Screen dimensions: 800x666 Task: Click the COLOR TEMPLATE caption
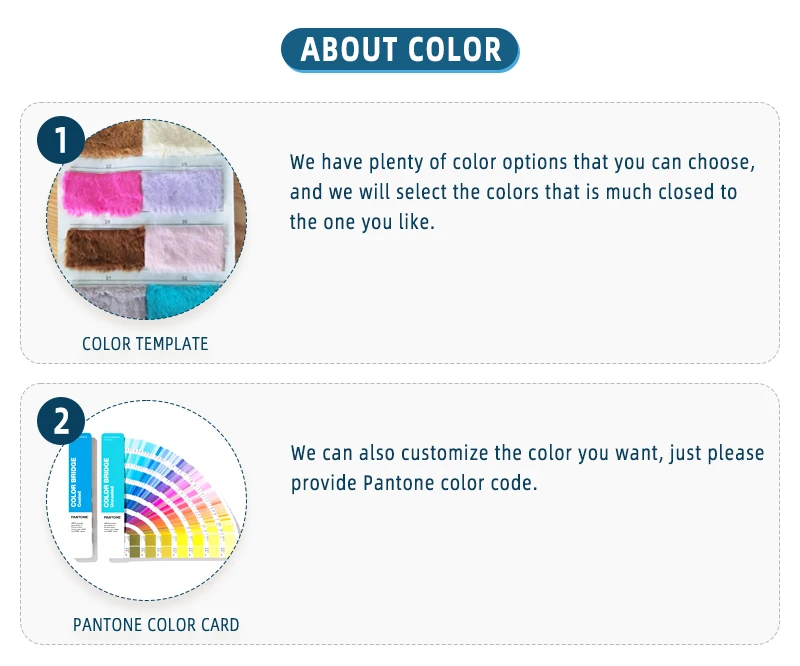pos(145,344)
